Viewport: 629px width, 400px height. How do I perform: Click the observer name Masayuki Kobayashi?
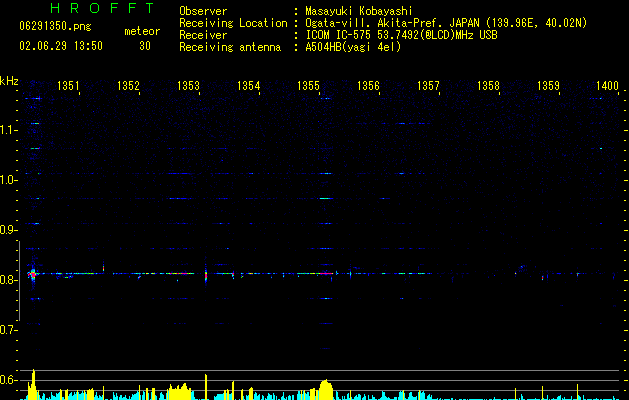[359, 11]
